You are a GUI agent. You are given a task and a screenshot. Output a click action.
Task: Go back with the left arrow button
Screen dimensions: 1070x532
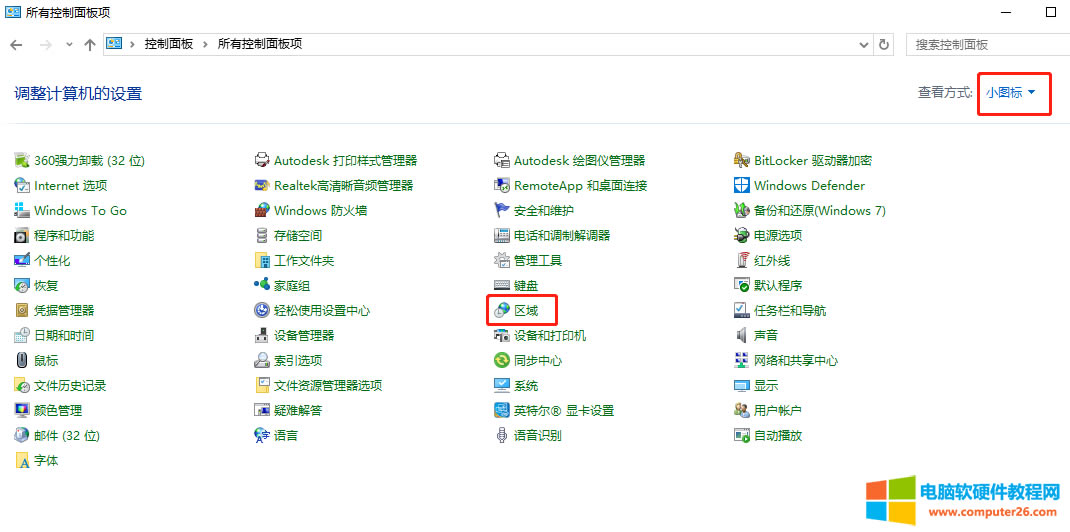(x=16, y=45)
